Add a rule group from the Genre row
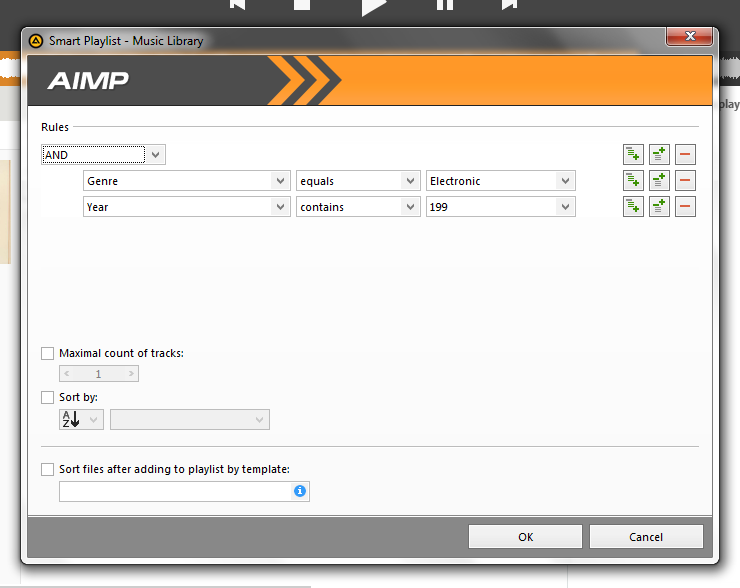The width and height of the screenshot is (740, 588). 659,180
